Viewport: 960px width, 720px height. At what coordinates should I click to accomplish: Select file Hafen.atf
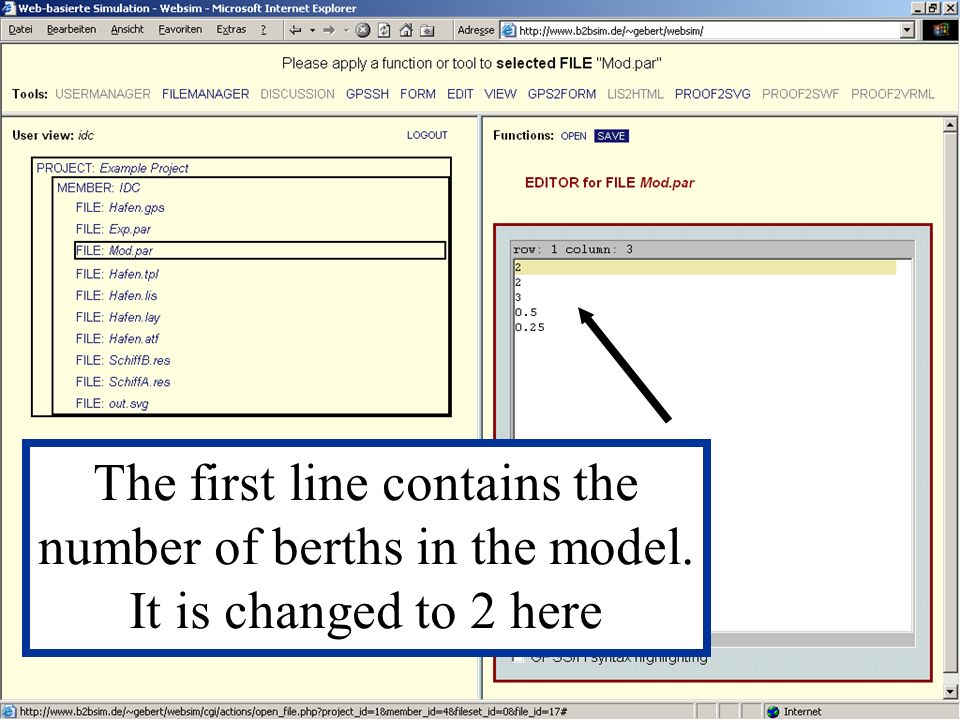(x=117, y=339)
